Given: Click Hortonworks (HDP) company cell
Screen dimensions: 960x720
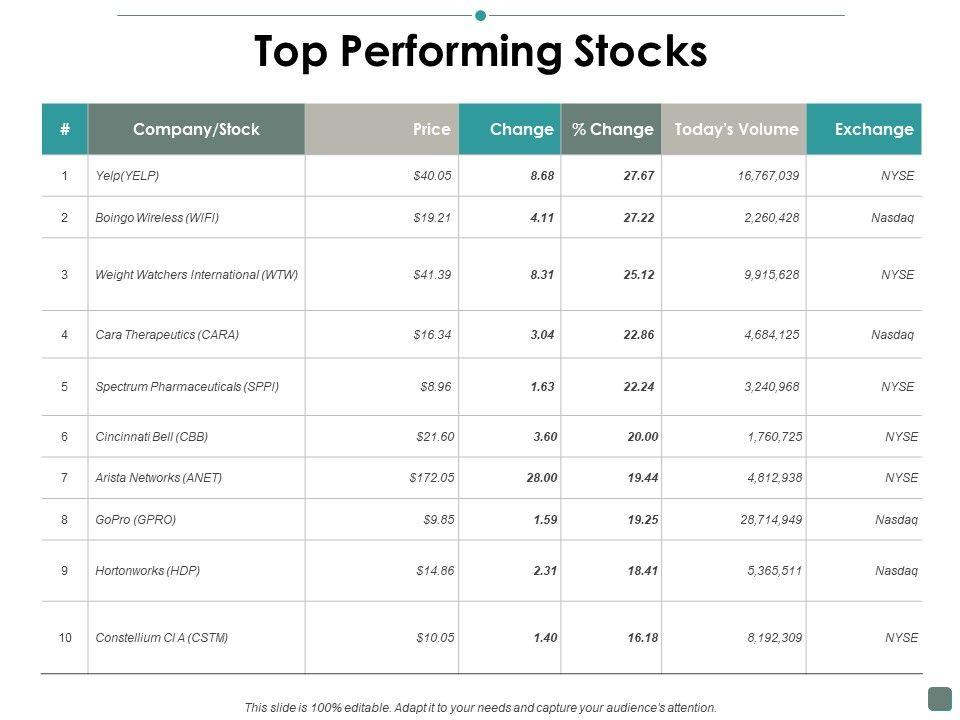Looking at the screenshot, I should click(148, 571).
